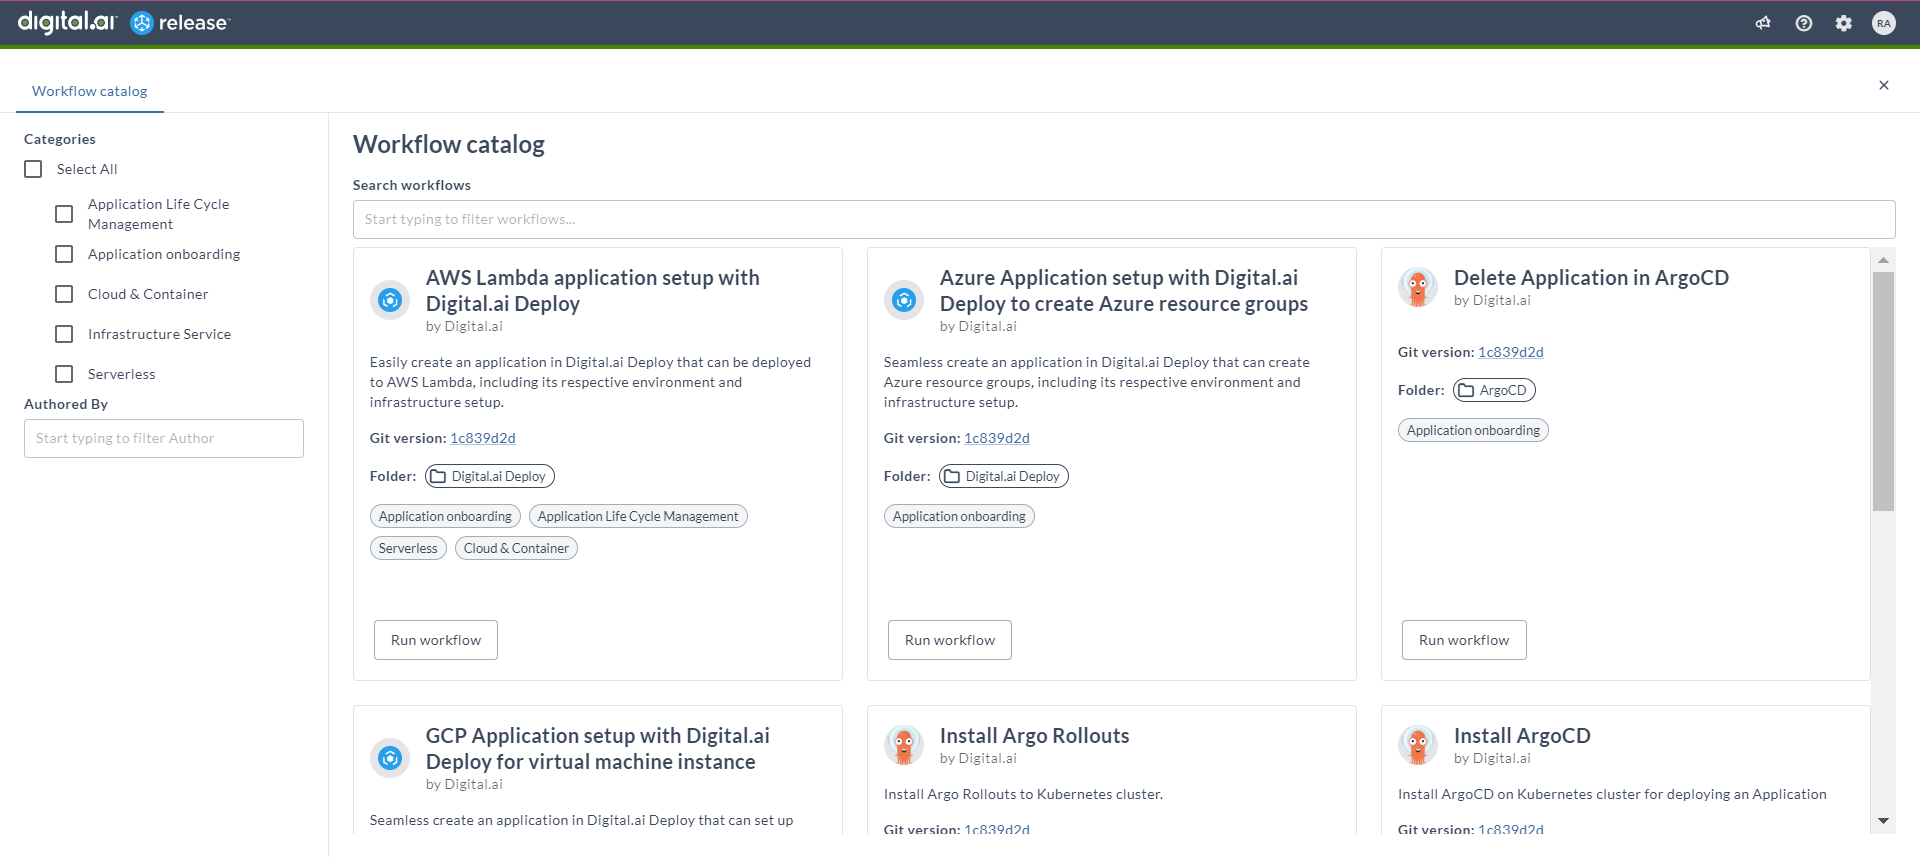Click the Delete Application in ArgoCD title
Image resolution: width=1920 pixels, height=857 pixels.
pos(1591,278)
